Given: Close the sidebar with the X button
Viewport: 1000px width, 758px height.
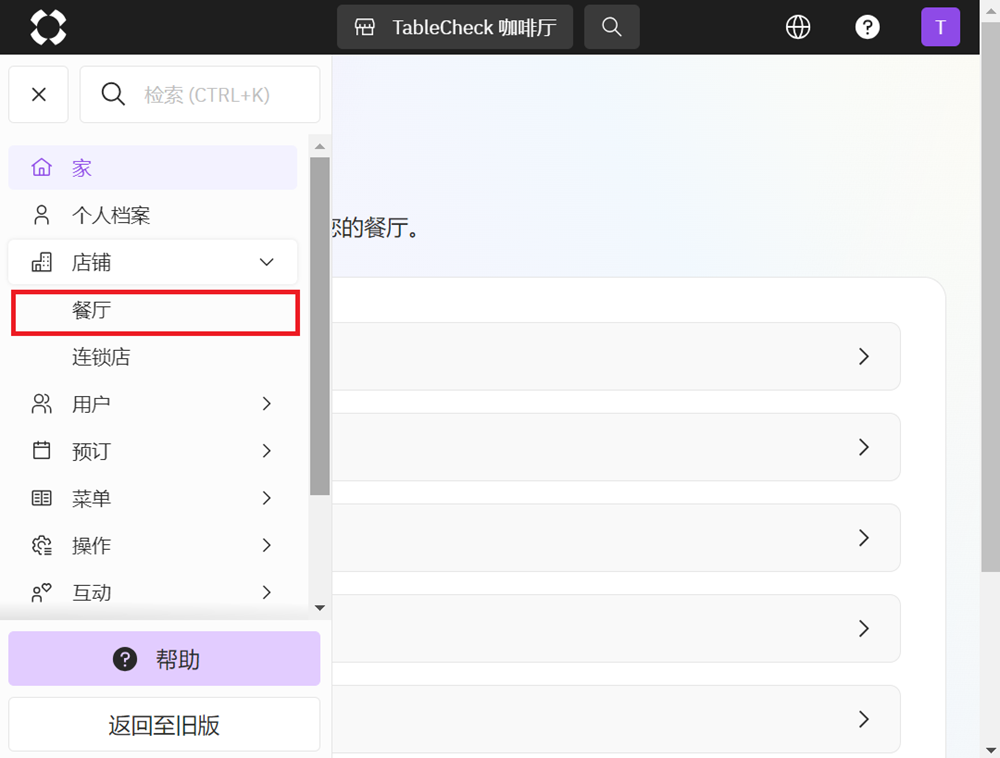Looking at the screenshot, I should 38,94.
